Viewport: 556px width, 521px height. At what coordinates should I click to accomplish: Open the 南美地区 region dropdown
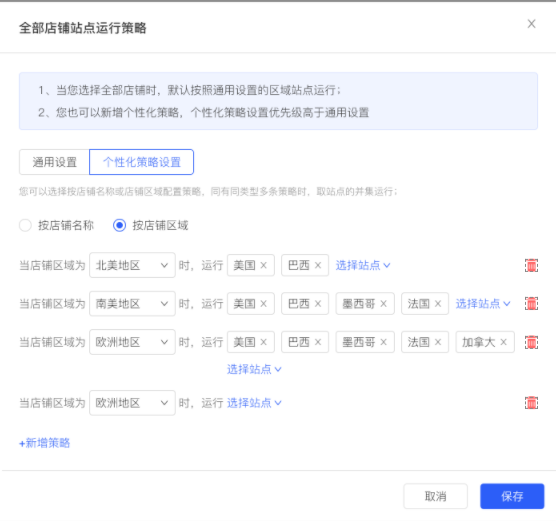pos(132,303)
